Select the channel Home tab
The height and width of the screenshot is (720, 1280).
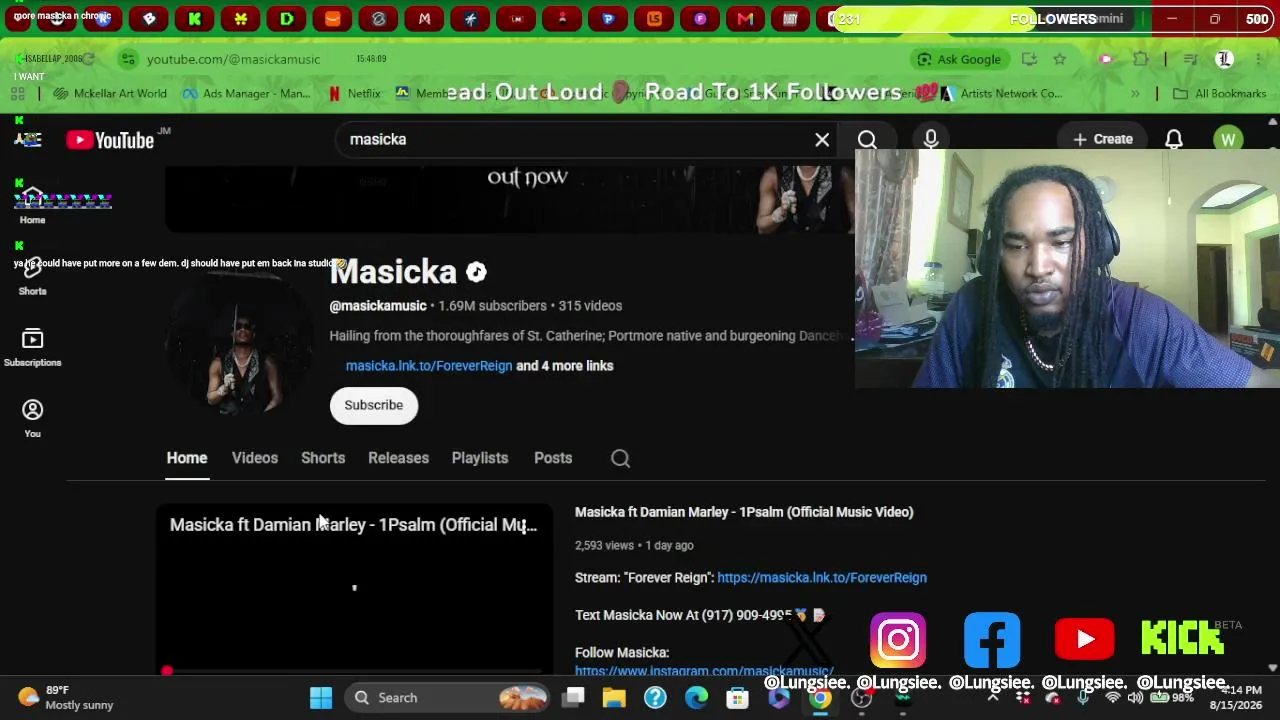[x=187, y=458]
